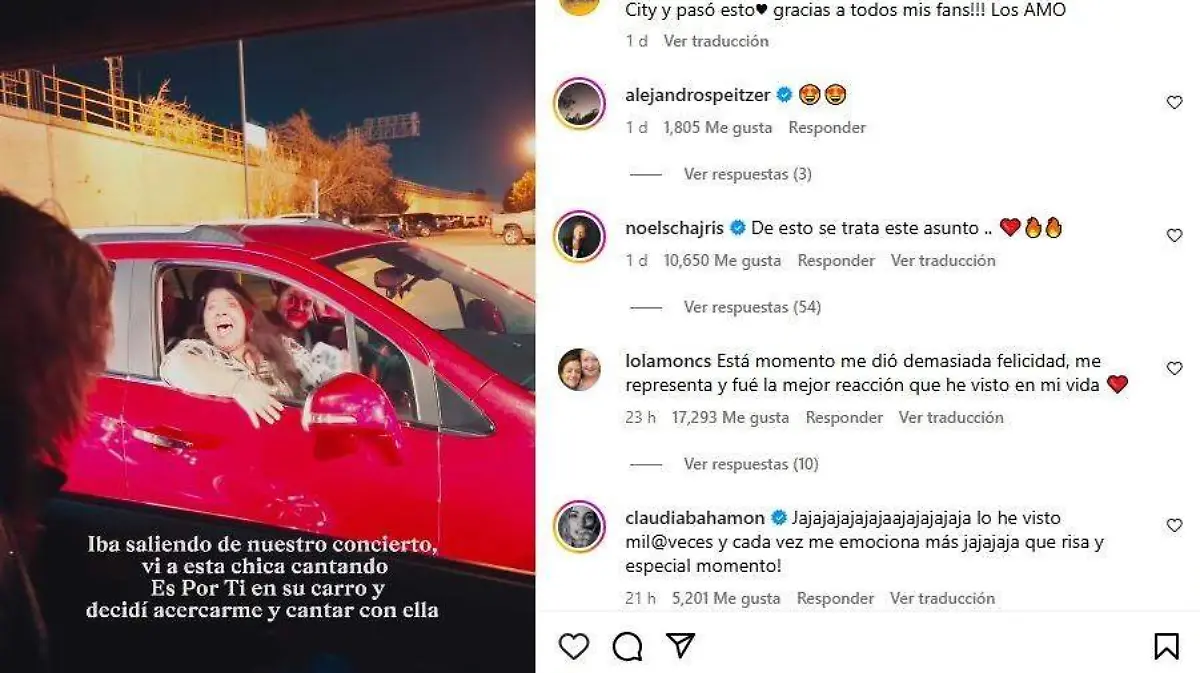
Task: Open claudiabahamon's profile picture
Action: click(580, 527)
